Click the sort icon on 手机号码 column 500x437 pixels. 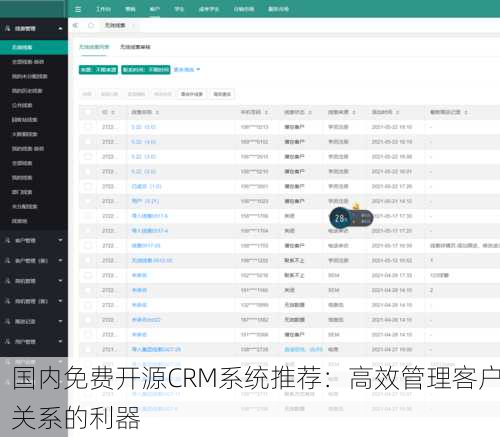point(266,112)
